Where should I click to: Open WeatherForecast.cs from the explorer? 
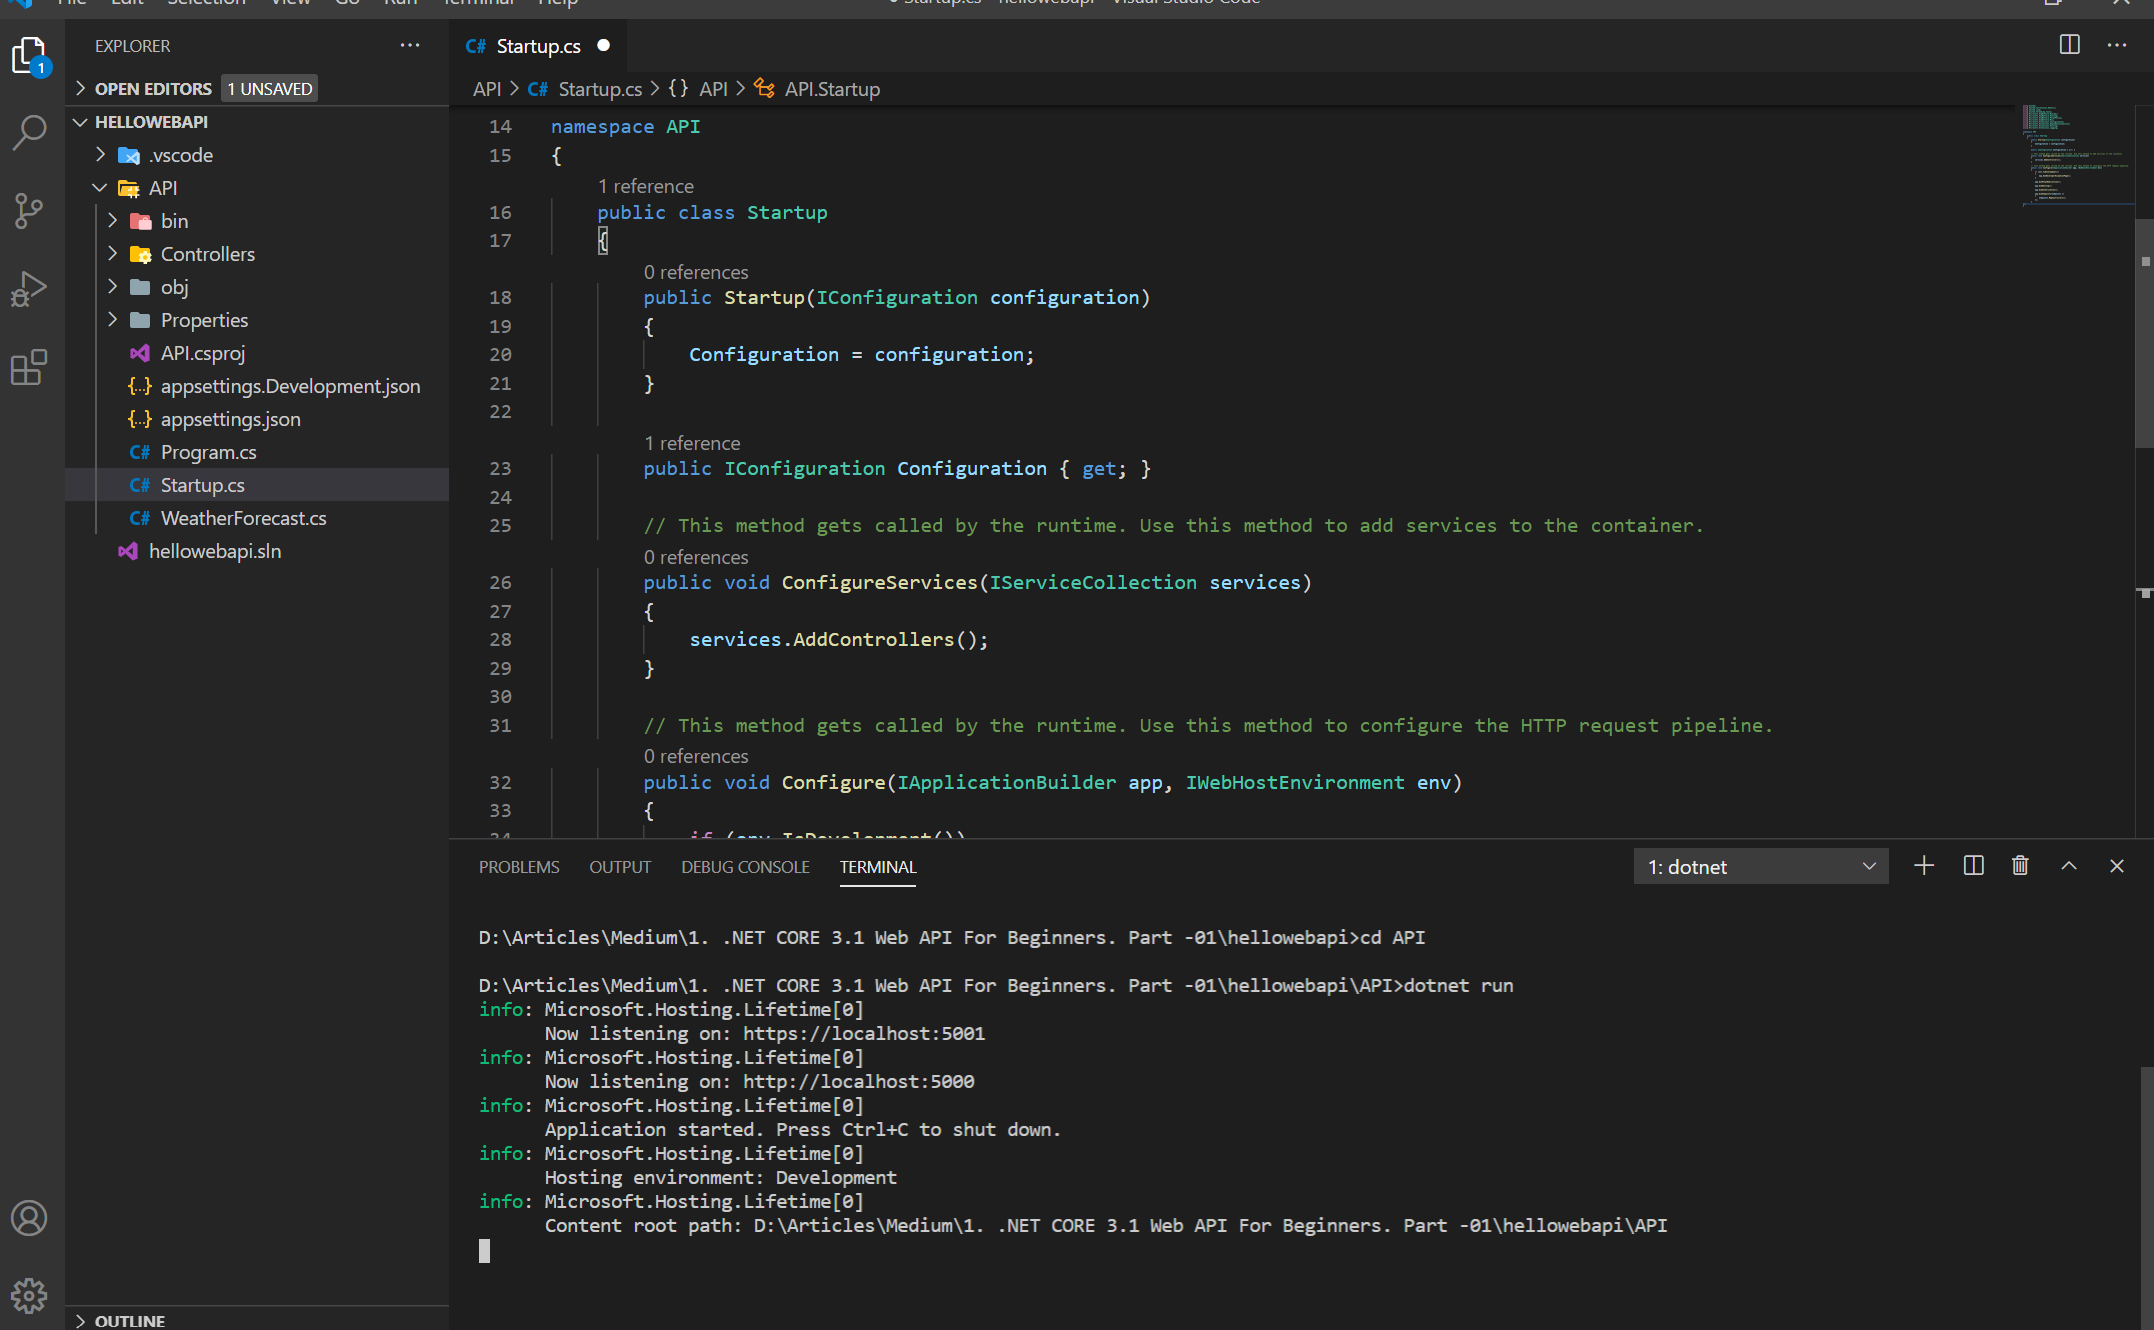coord(244,518)
